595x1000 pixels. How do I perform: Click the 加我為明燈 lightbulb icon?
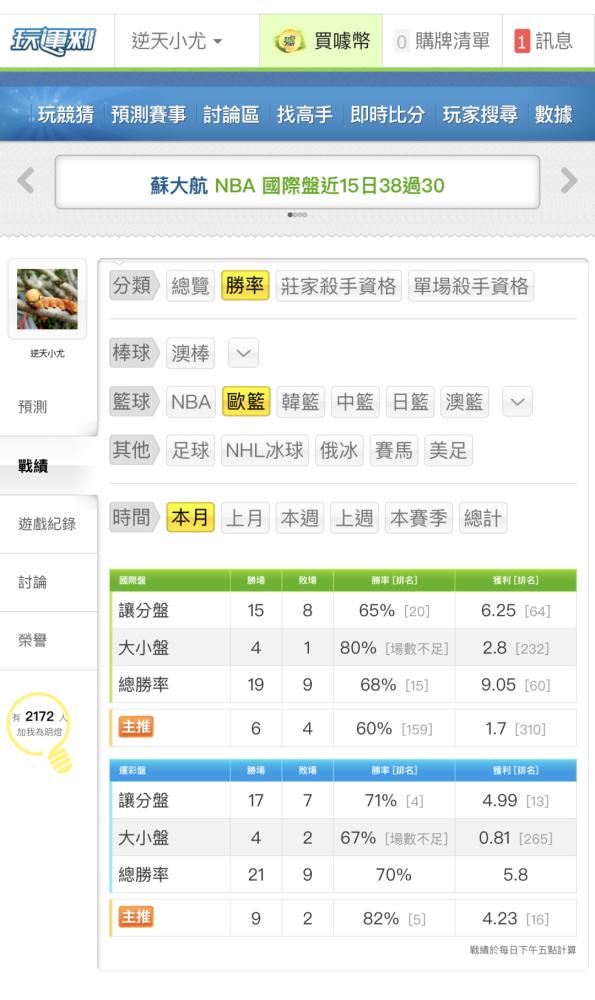tap(41, 731)
